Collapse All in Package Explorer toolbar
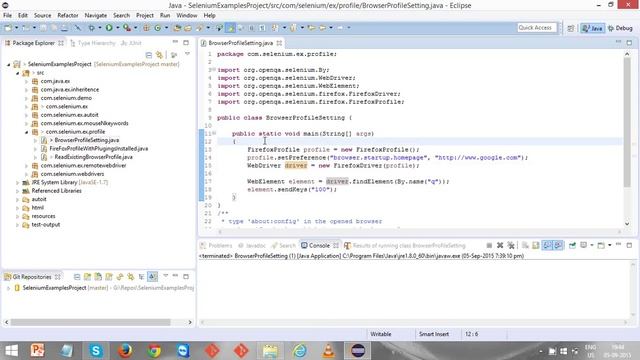The image size is (640, 360). coord(149,55)
